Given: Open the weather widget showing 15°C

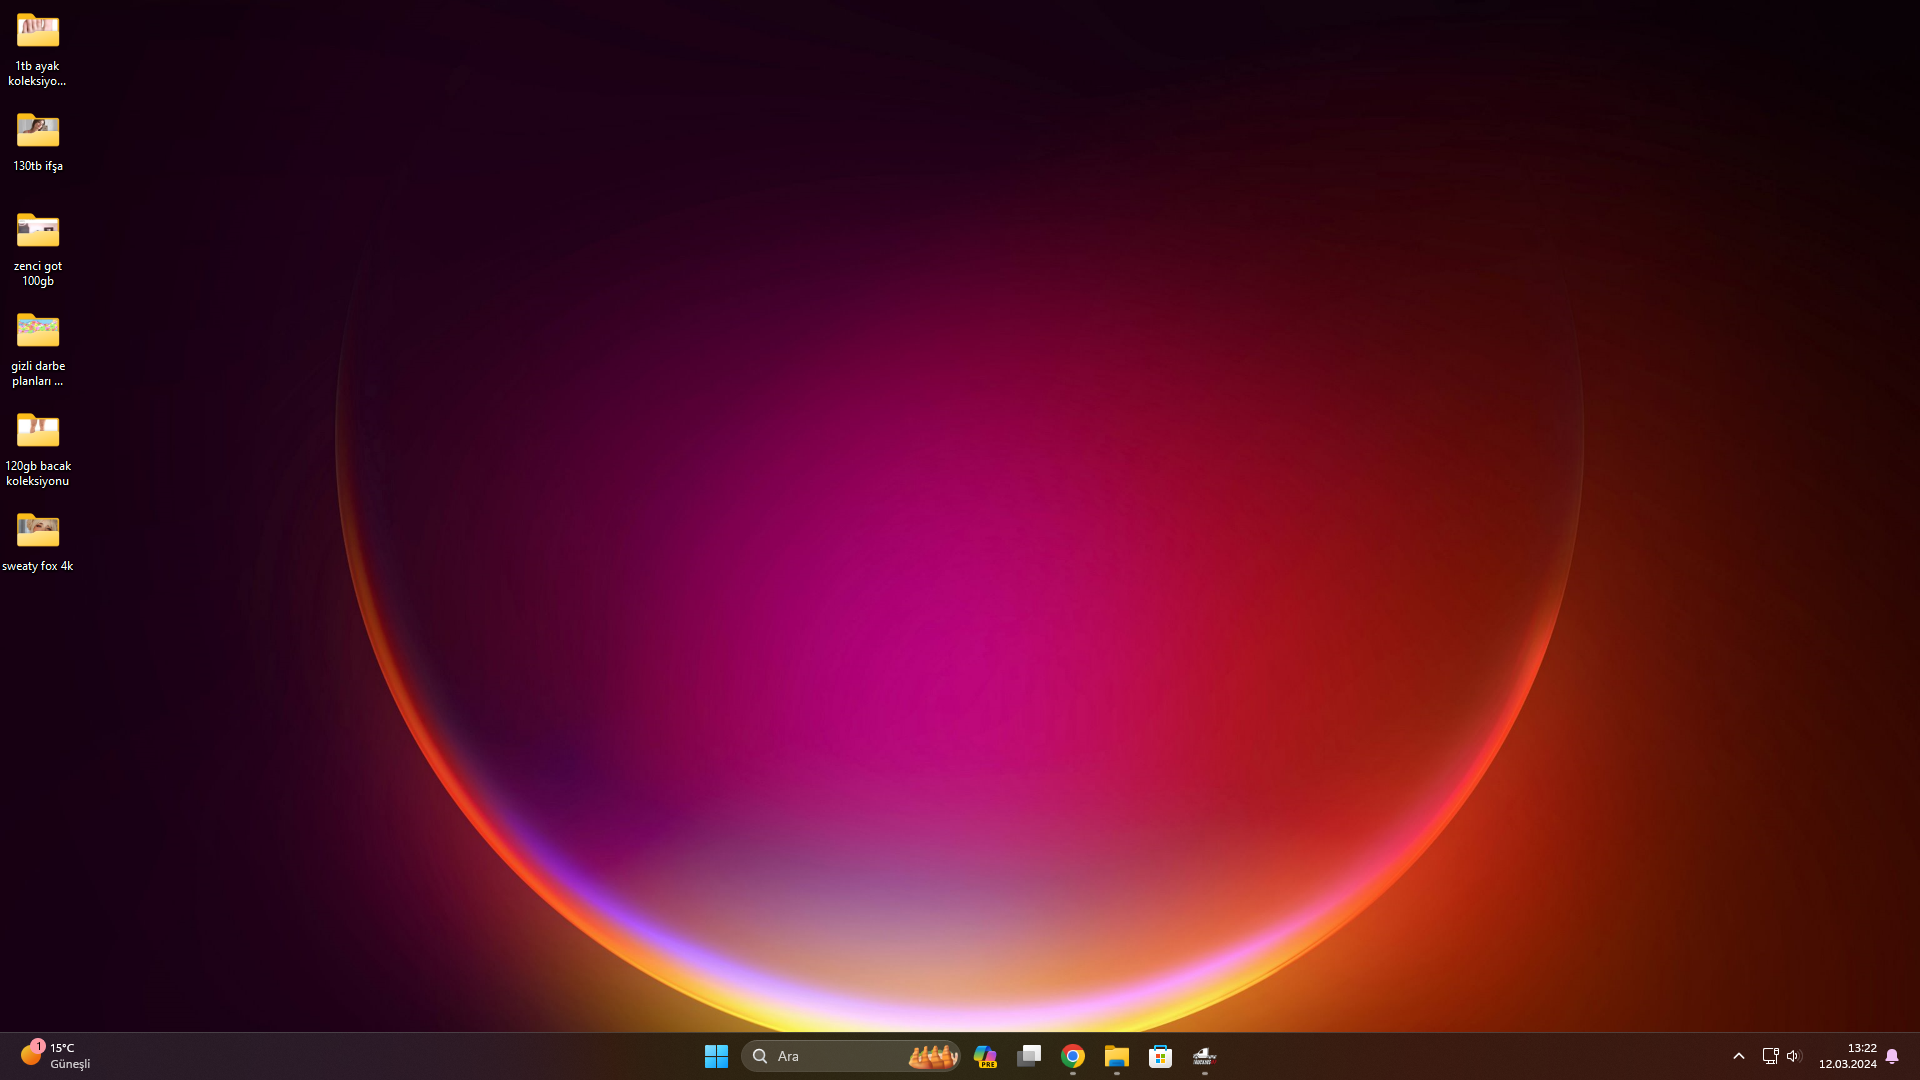Looking at the screenshot, I should click(55, 1056).
